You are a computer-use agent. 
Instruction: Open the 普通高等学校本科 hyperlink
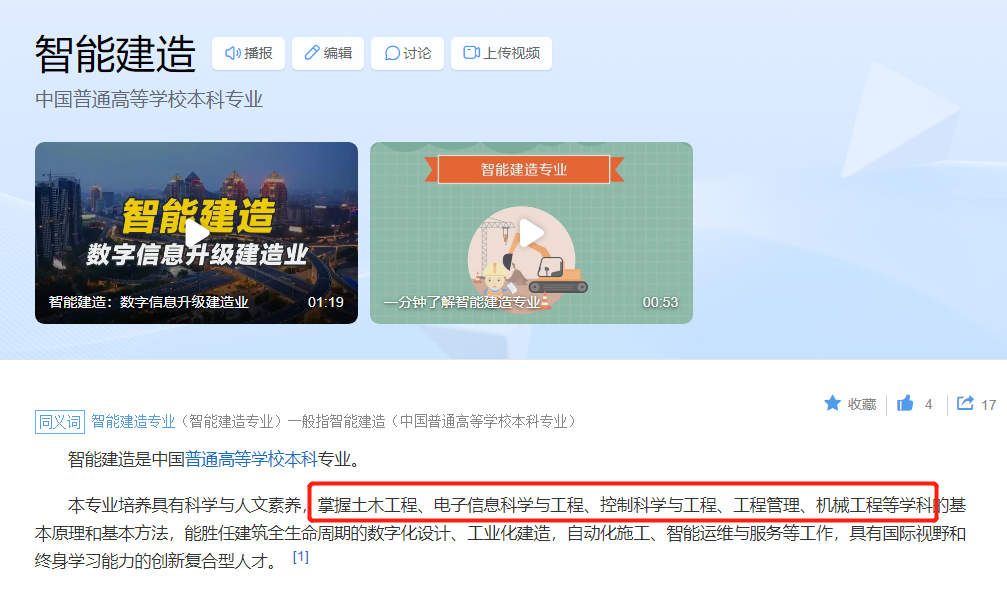pyautogui.click(x=251, y=459)
